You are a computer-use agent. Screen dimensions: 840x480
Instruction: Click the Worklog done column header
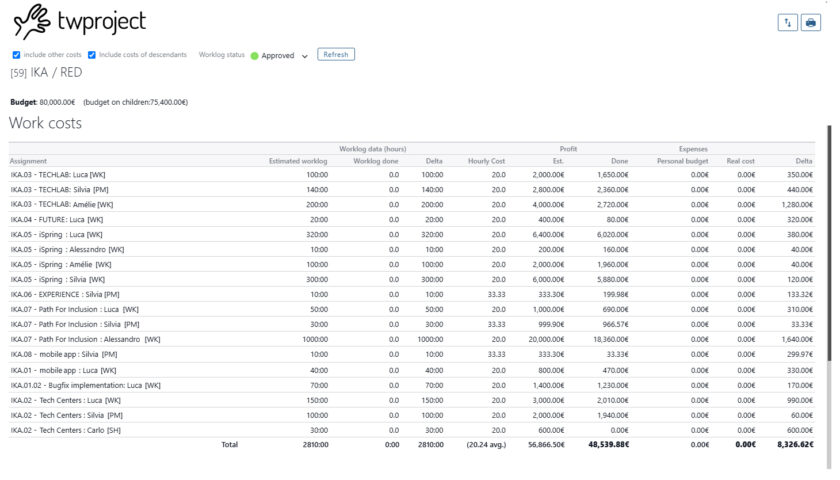[376, 161]
